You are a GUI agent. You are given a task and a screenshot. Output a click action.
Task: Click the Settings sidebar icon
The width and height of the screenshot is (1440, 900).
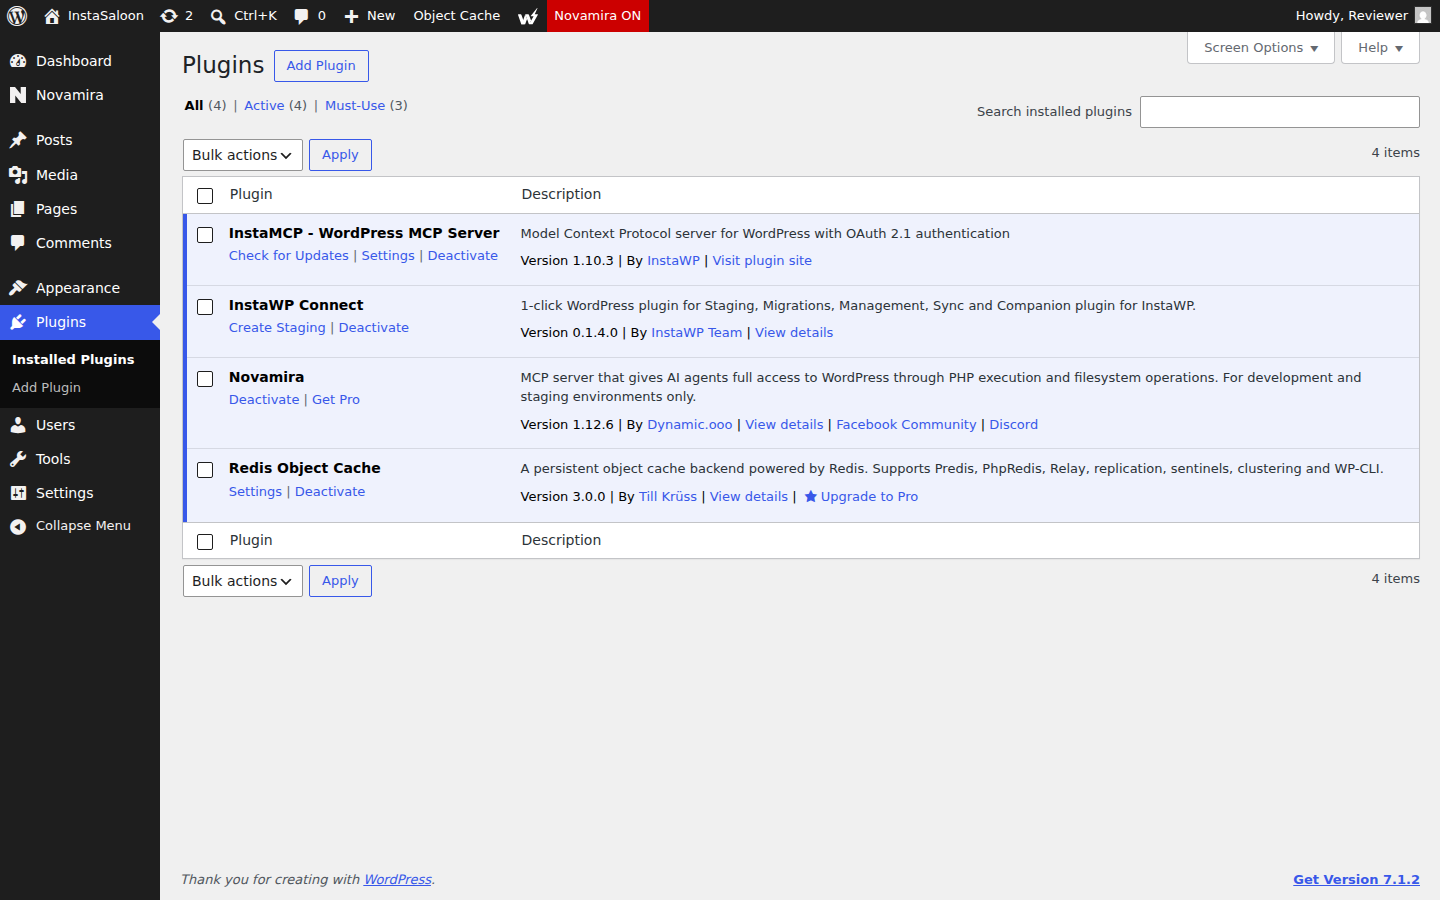tap(18, 493)
